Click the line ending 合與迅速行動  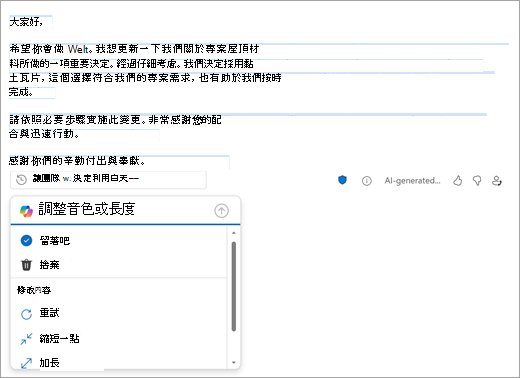click(x=44, y=134)
